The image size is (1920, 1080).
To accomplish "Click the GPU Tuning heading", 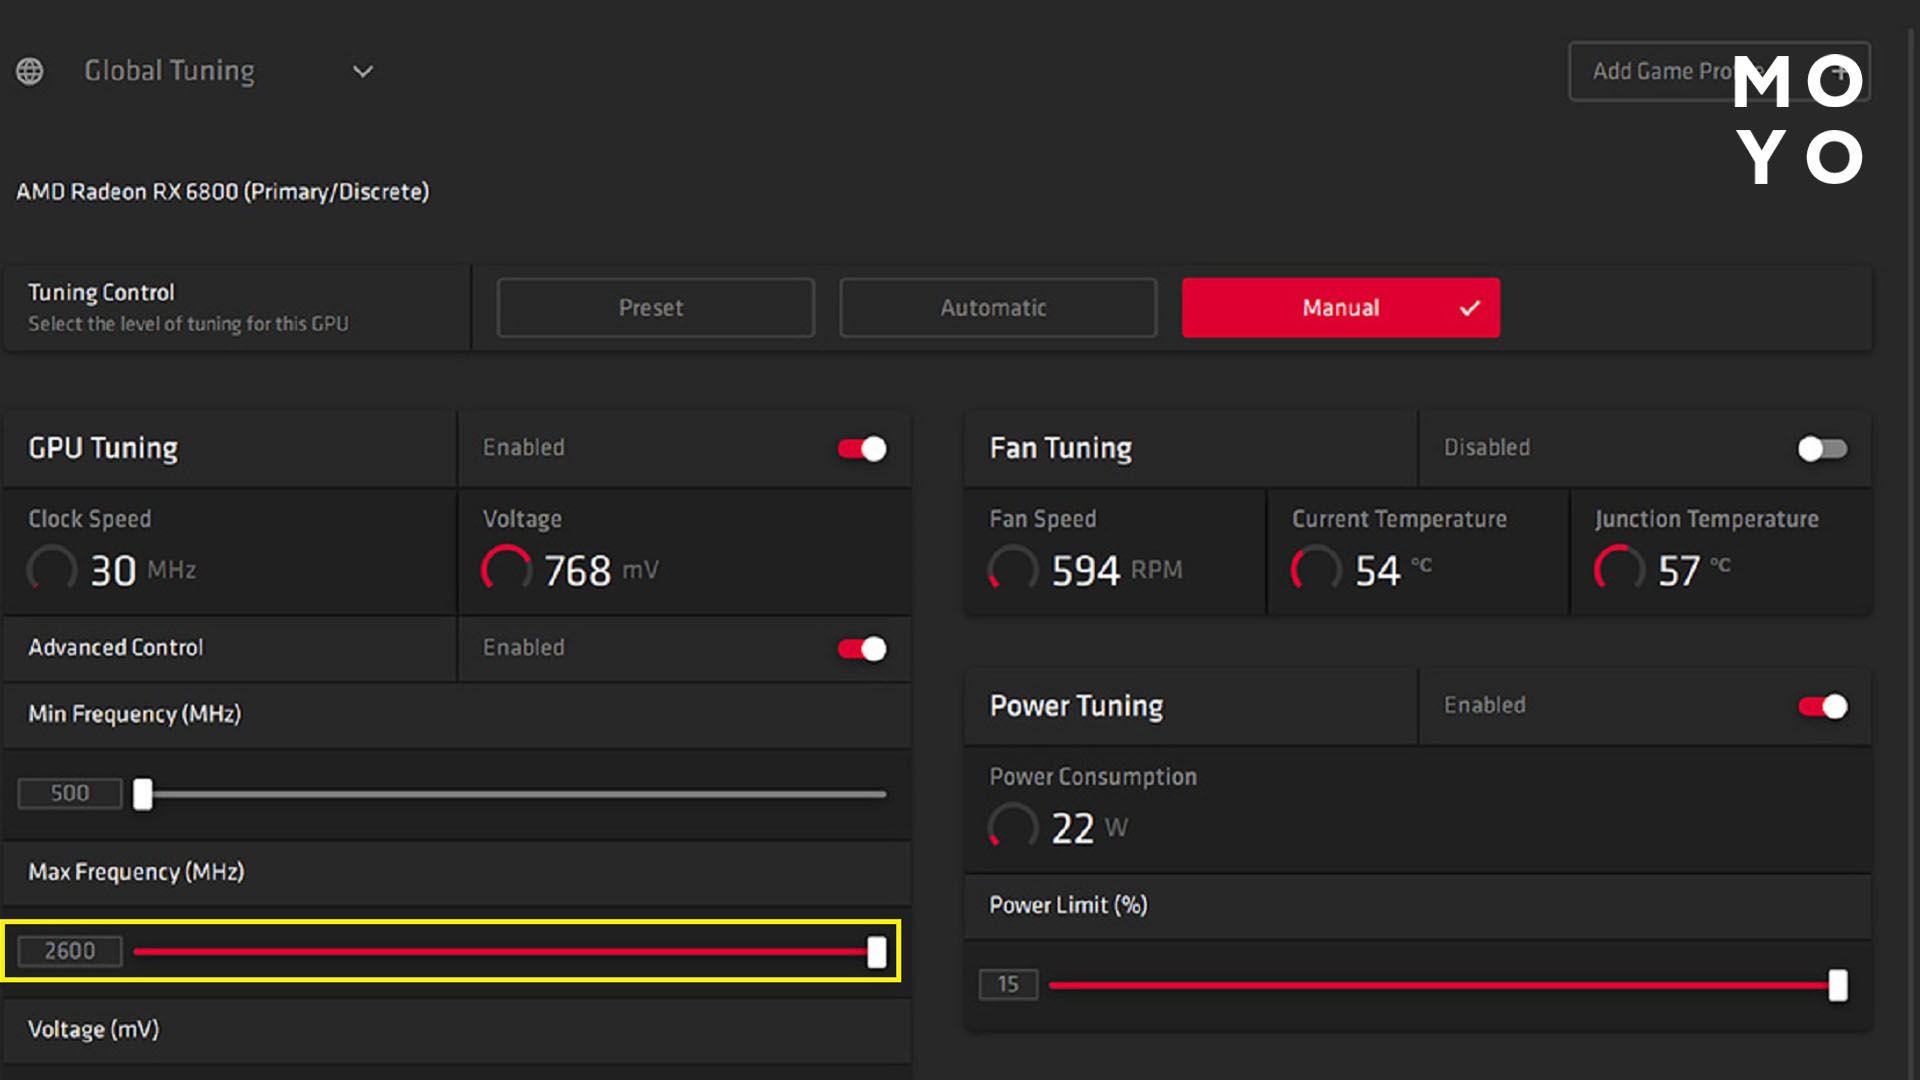I will [x=103, y=449].
